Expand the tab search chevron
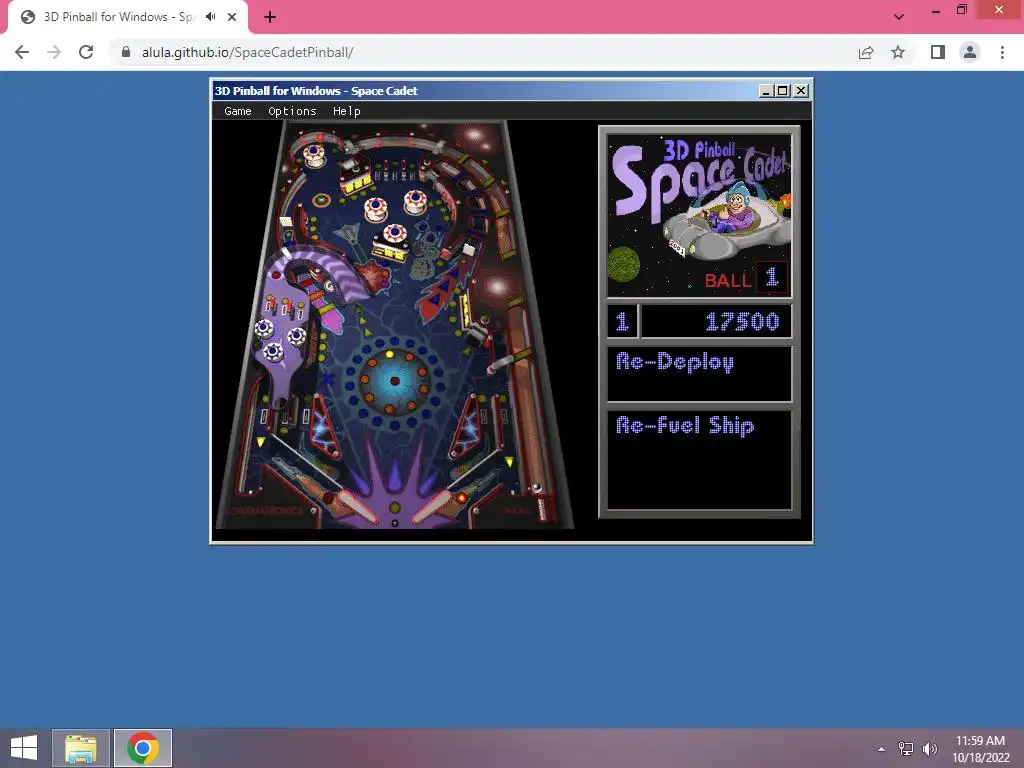The height and width of the screenshot is (768, 1024). [x=899, y=17]
